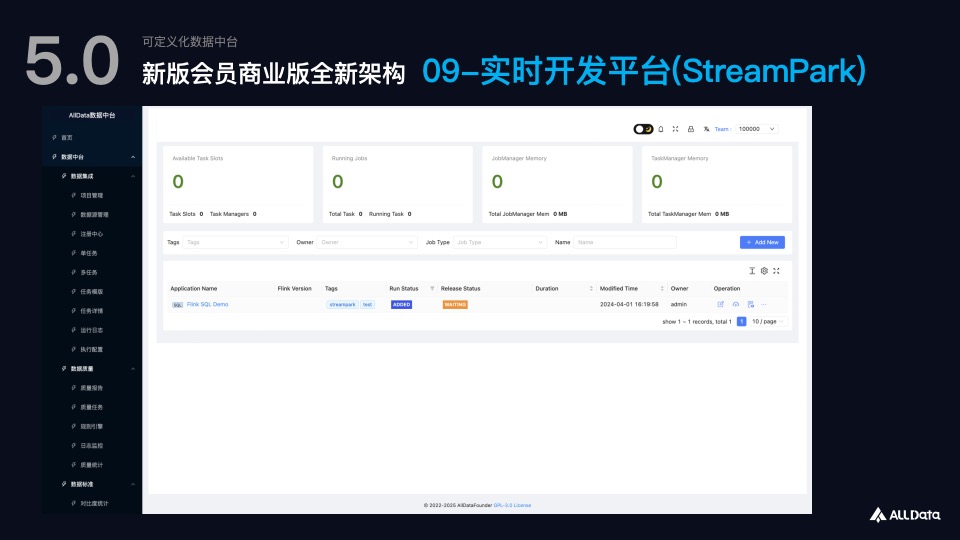The height and width of the screenshot is (540, 960).
Task: Select pagination page 1
Action: pyautogui.click(x=741, y=321)
